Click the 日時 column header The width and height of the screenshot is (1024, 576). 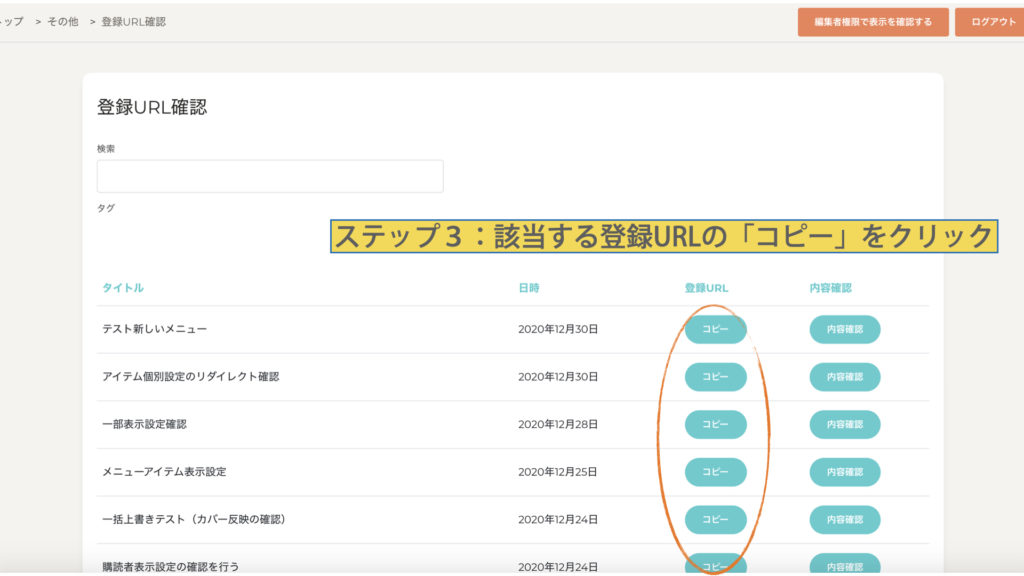click(x=529, y=288)
